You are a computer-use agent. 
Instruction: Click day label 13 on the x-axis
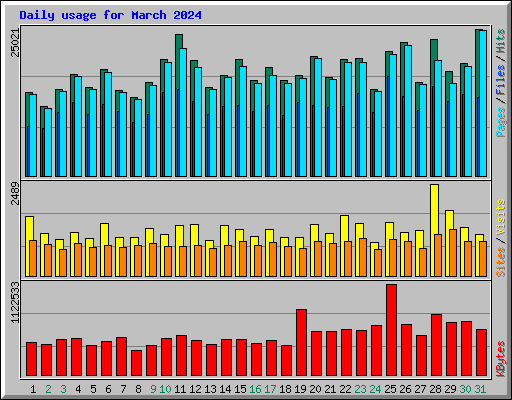point(210,389)
